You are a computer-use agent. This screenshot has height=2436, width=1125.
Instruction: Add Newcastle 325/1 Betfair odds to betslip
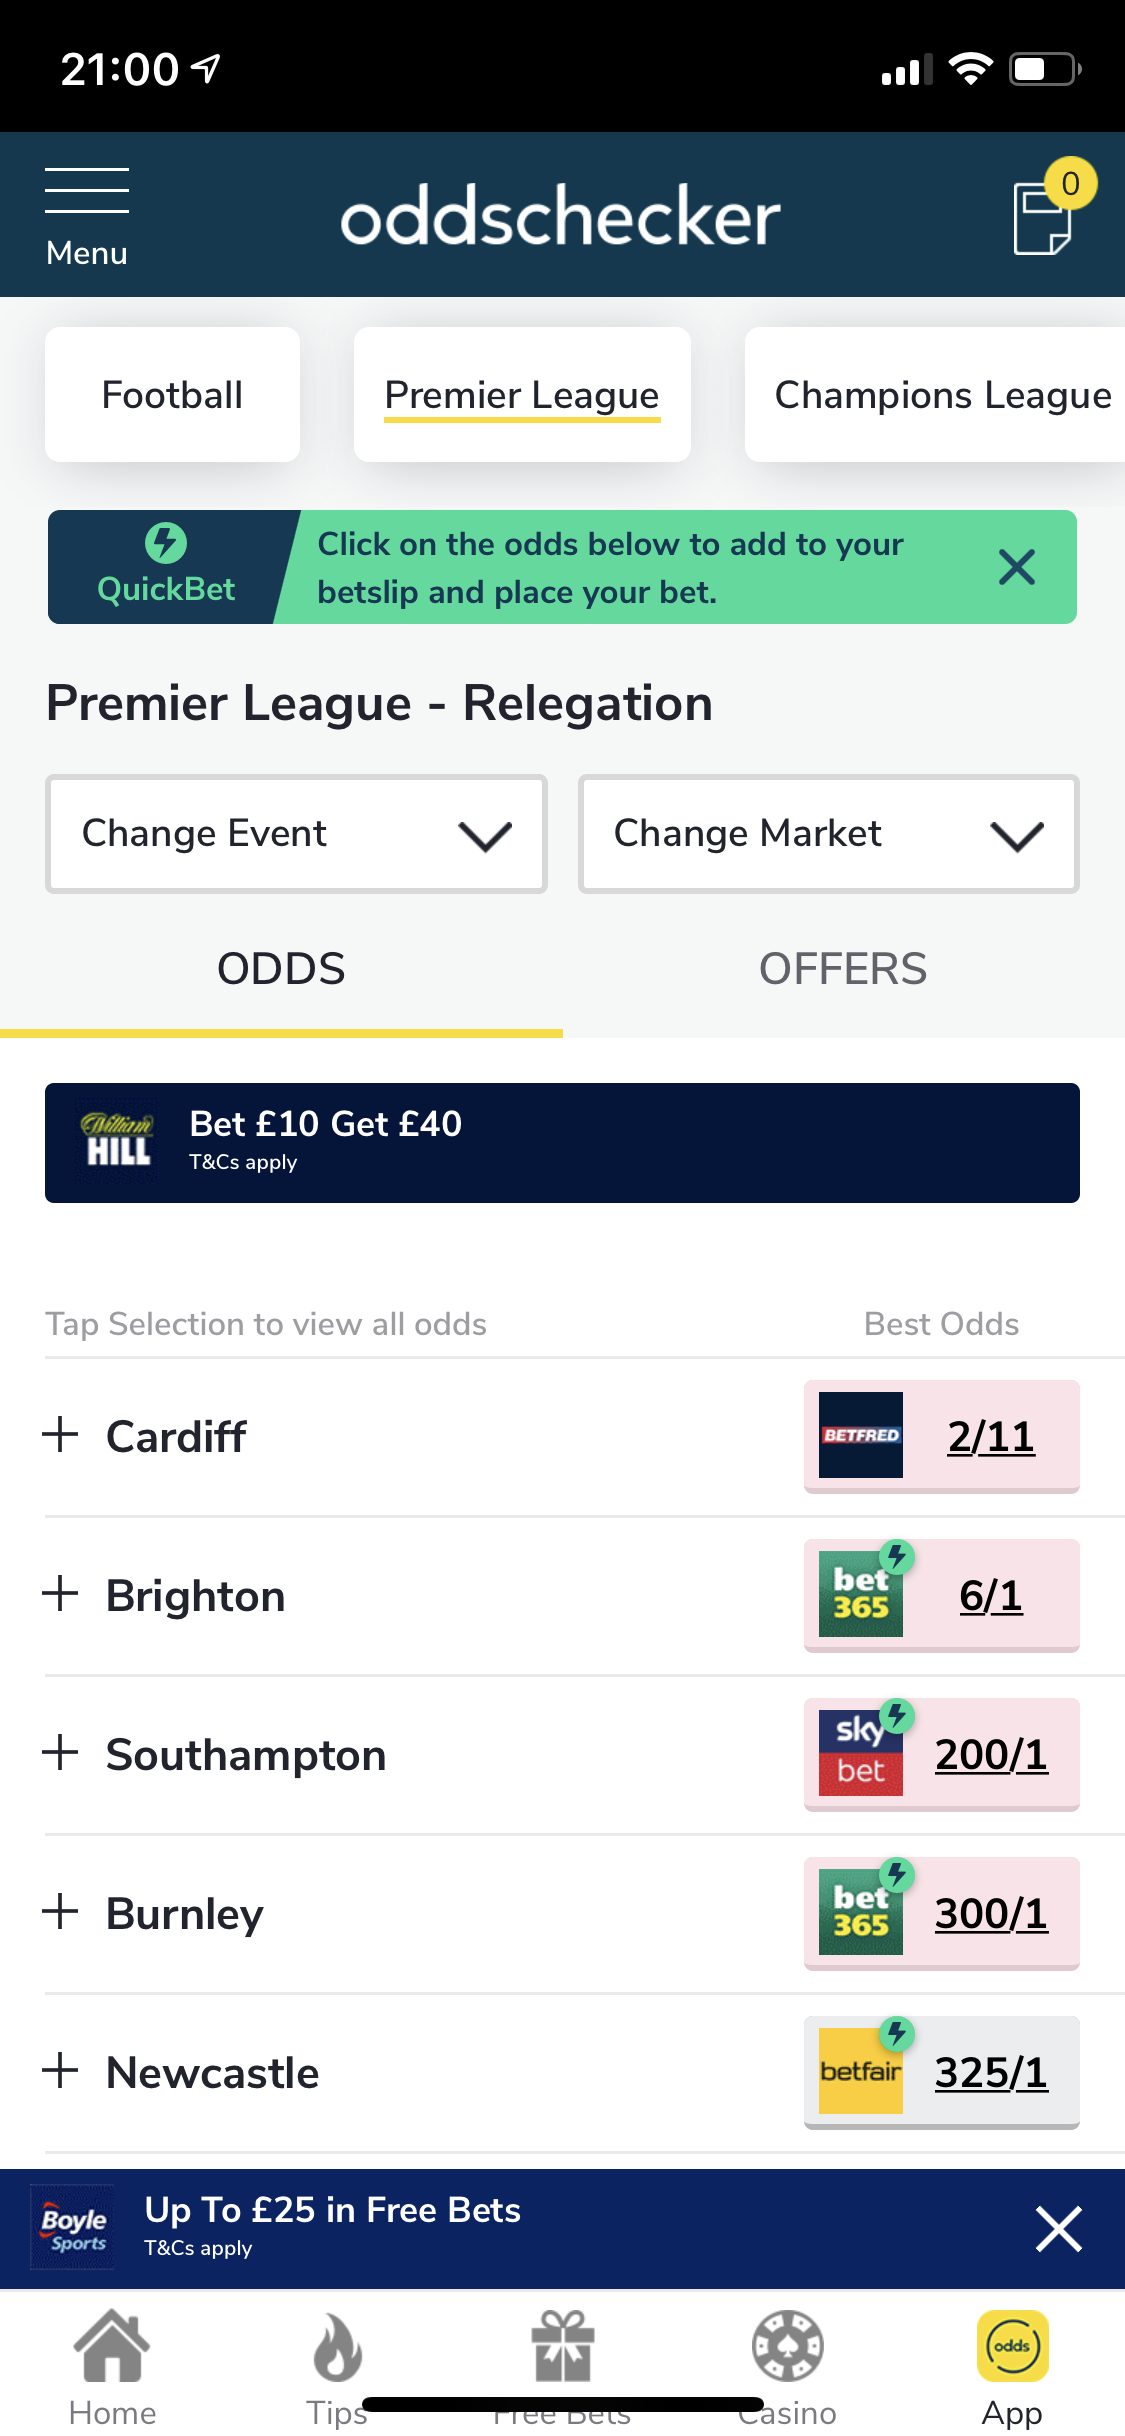click(x=941, y=2073)
